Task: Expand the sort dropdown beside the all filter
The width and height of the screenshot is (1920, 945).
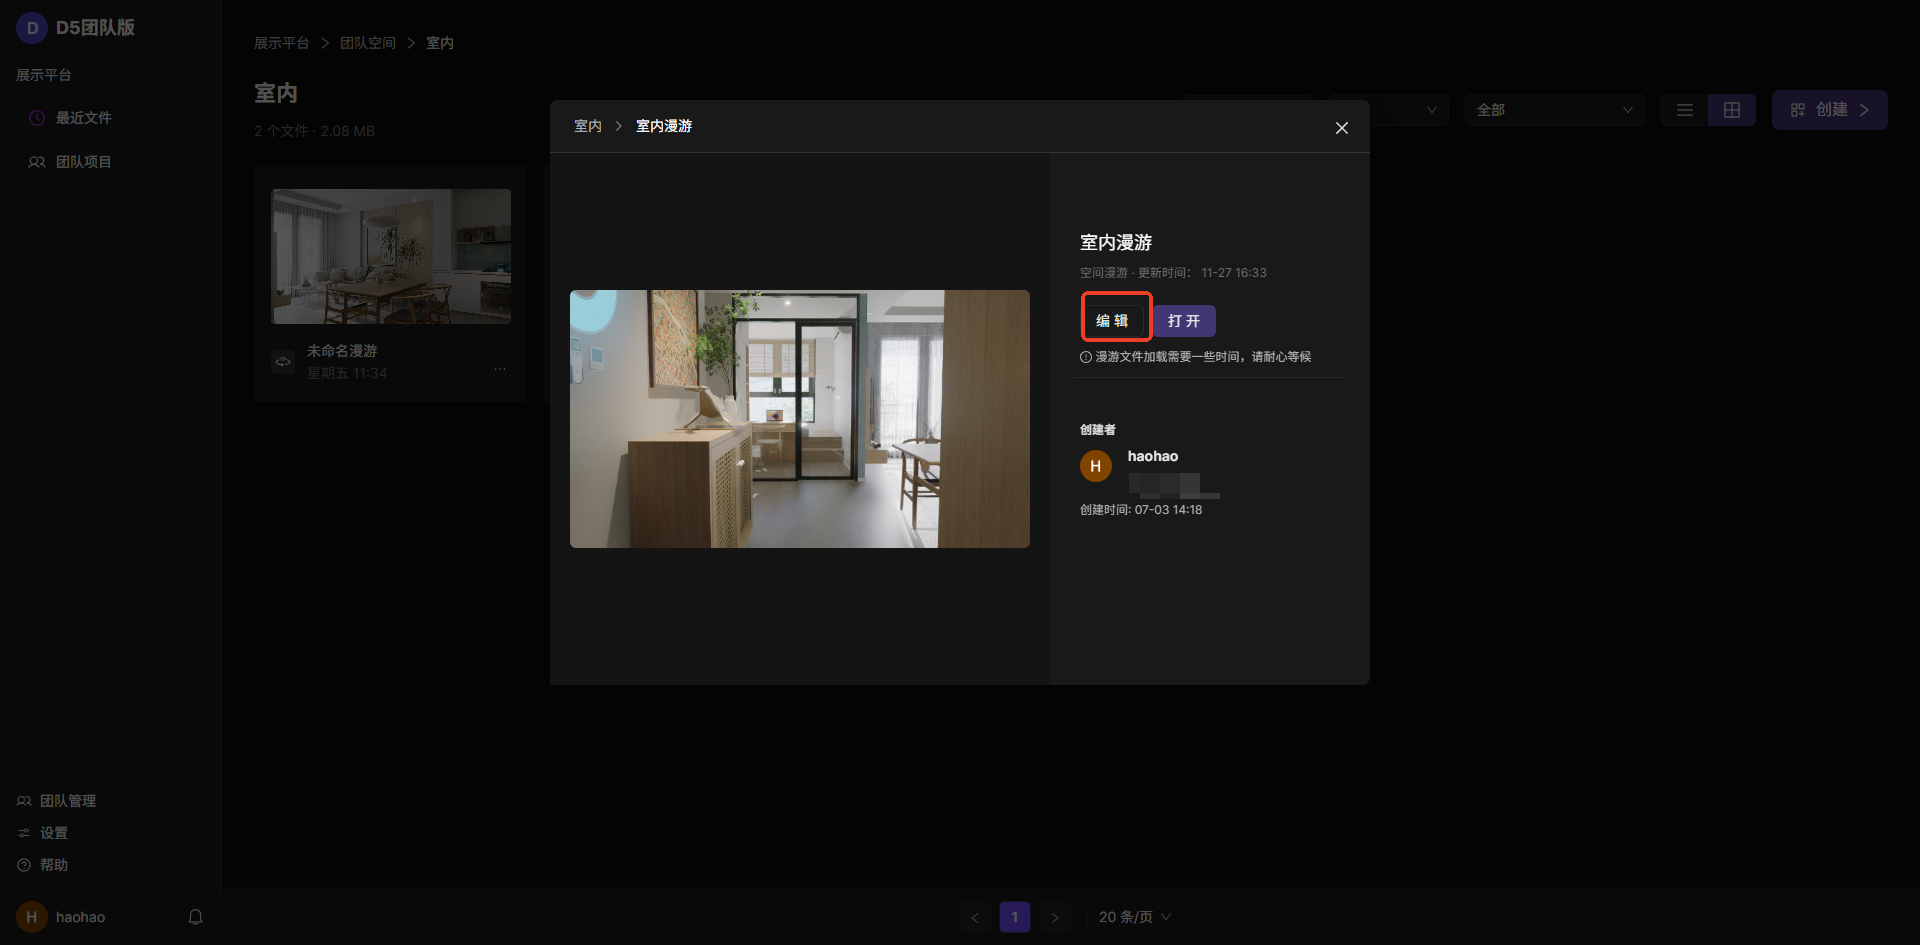Action: point(1389,110)
